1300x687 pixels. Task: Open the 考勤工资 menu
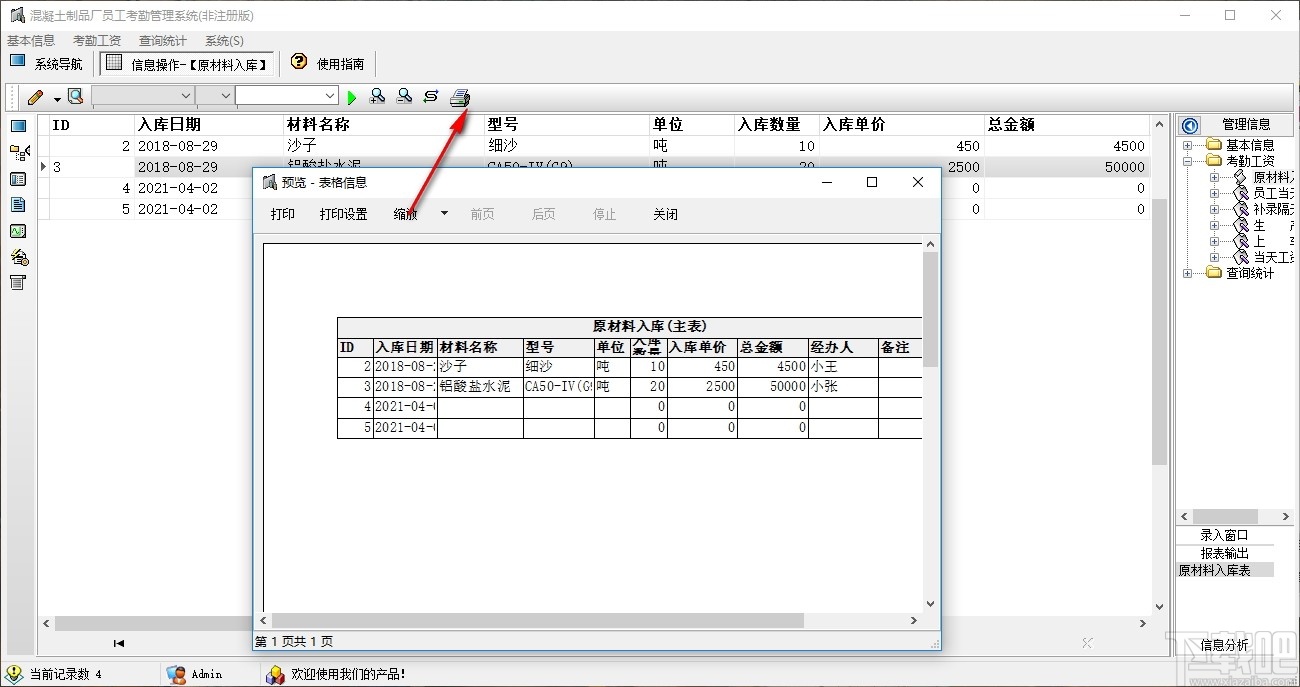click(x=97, y=41)
